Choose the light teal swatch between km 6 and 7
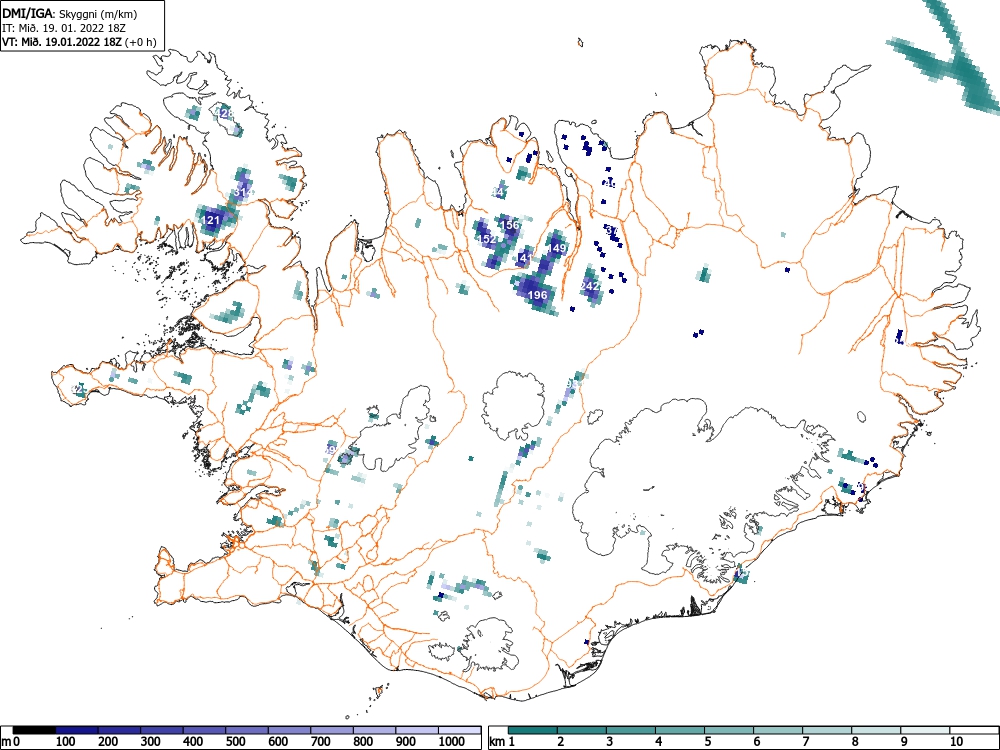Image resolution: width=1000 pixels, height=750 pixels. tap(778, 730)
